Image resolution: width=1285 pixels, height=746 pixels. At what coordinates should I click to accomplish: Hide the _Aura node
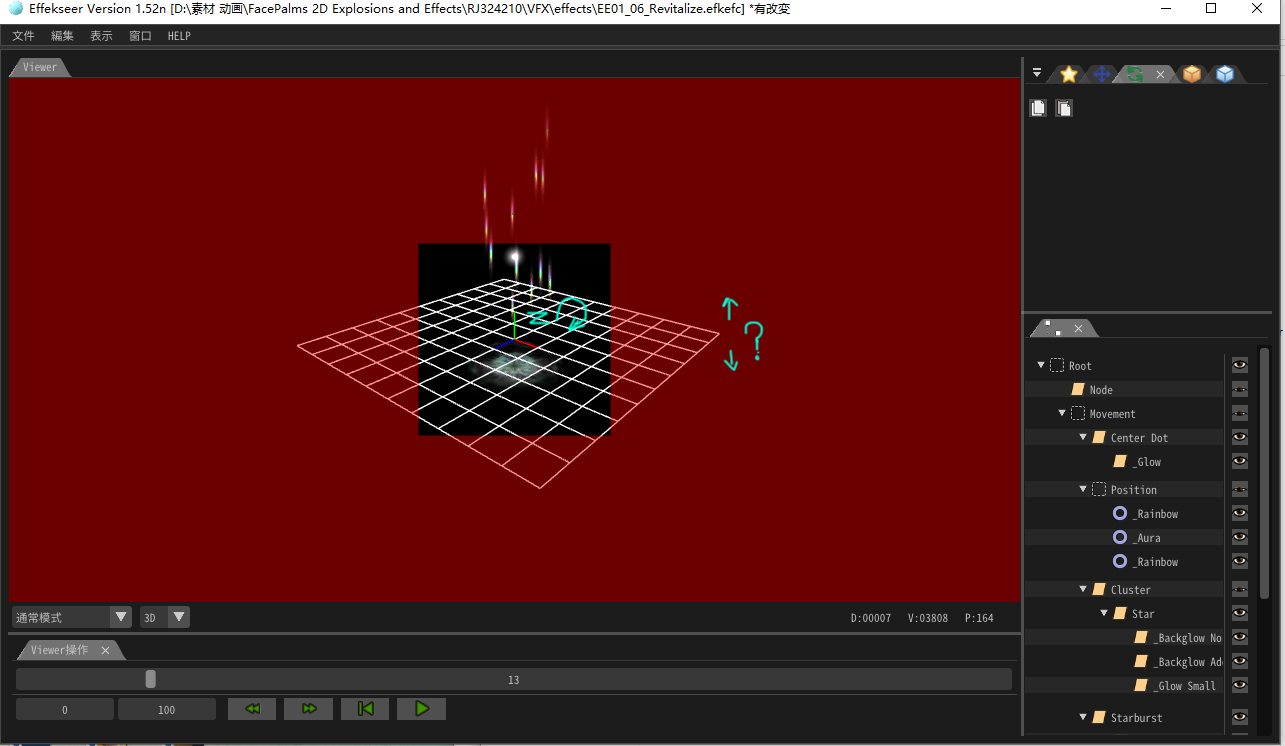(1240, 538)
